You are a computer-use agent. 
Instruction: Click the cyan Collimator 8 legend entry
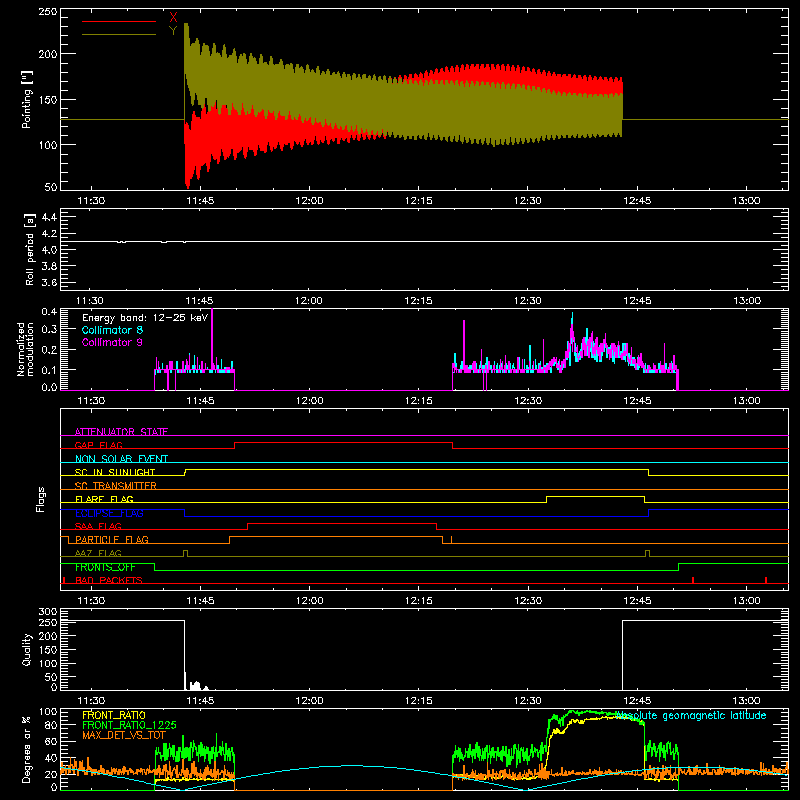112,330
